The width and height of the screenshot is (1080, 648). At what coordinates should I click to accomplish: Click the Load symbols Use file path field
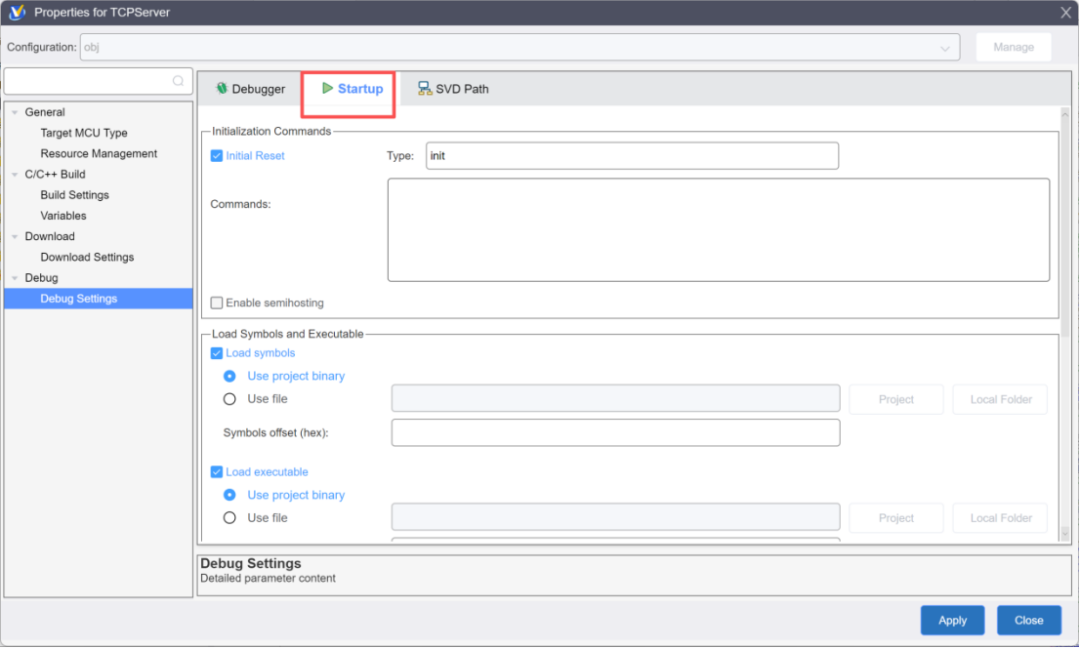[x=616, y=399]
